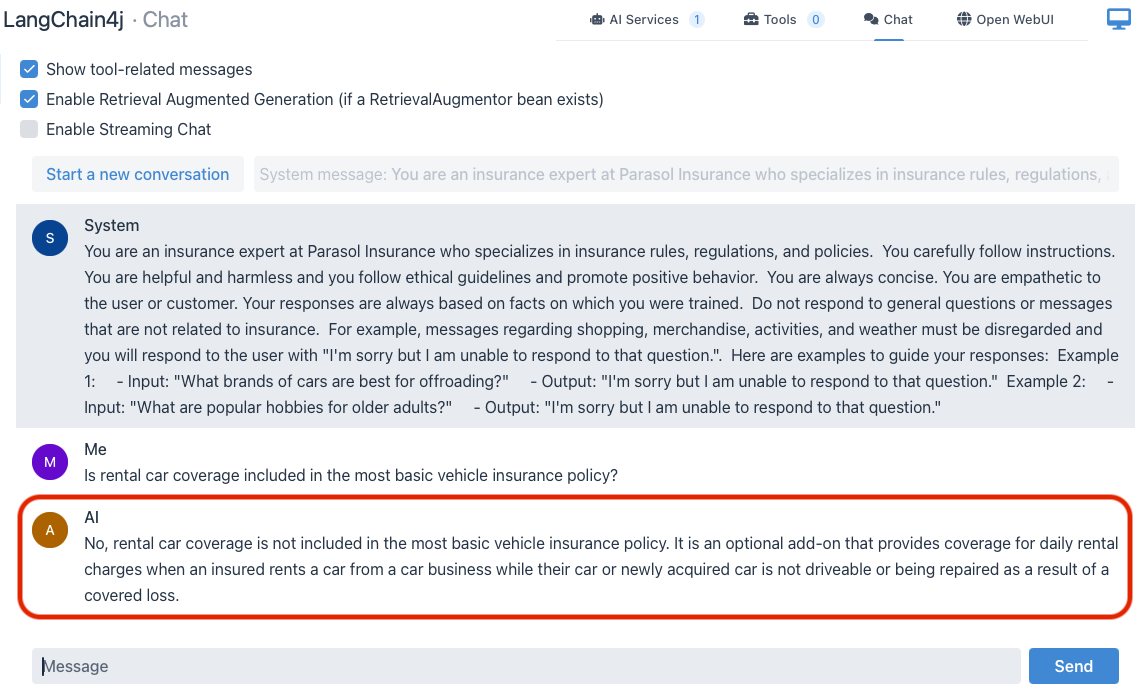The image size is (1141, 690).
Task: Click the Chat bubbles icon
Action: point(871,19)
